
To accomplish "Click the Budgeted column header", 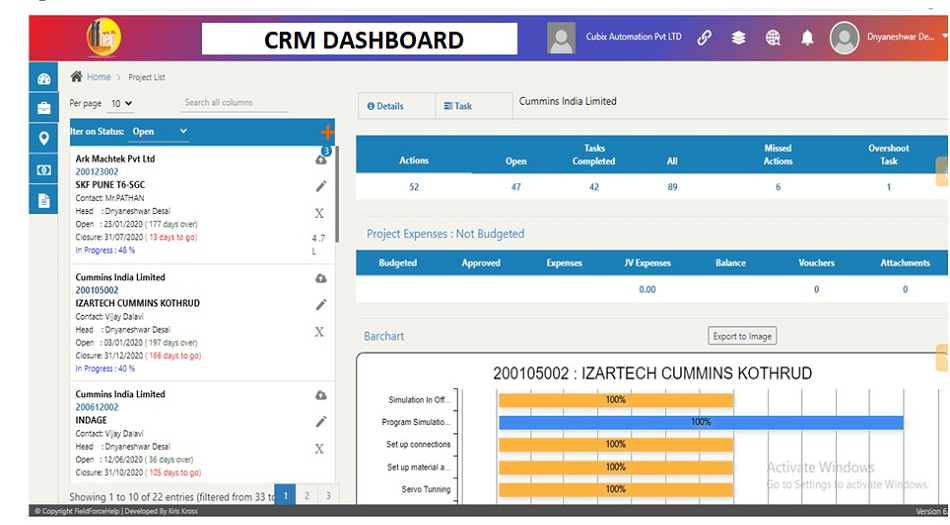I will [x=397, y=263].
